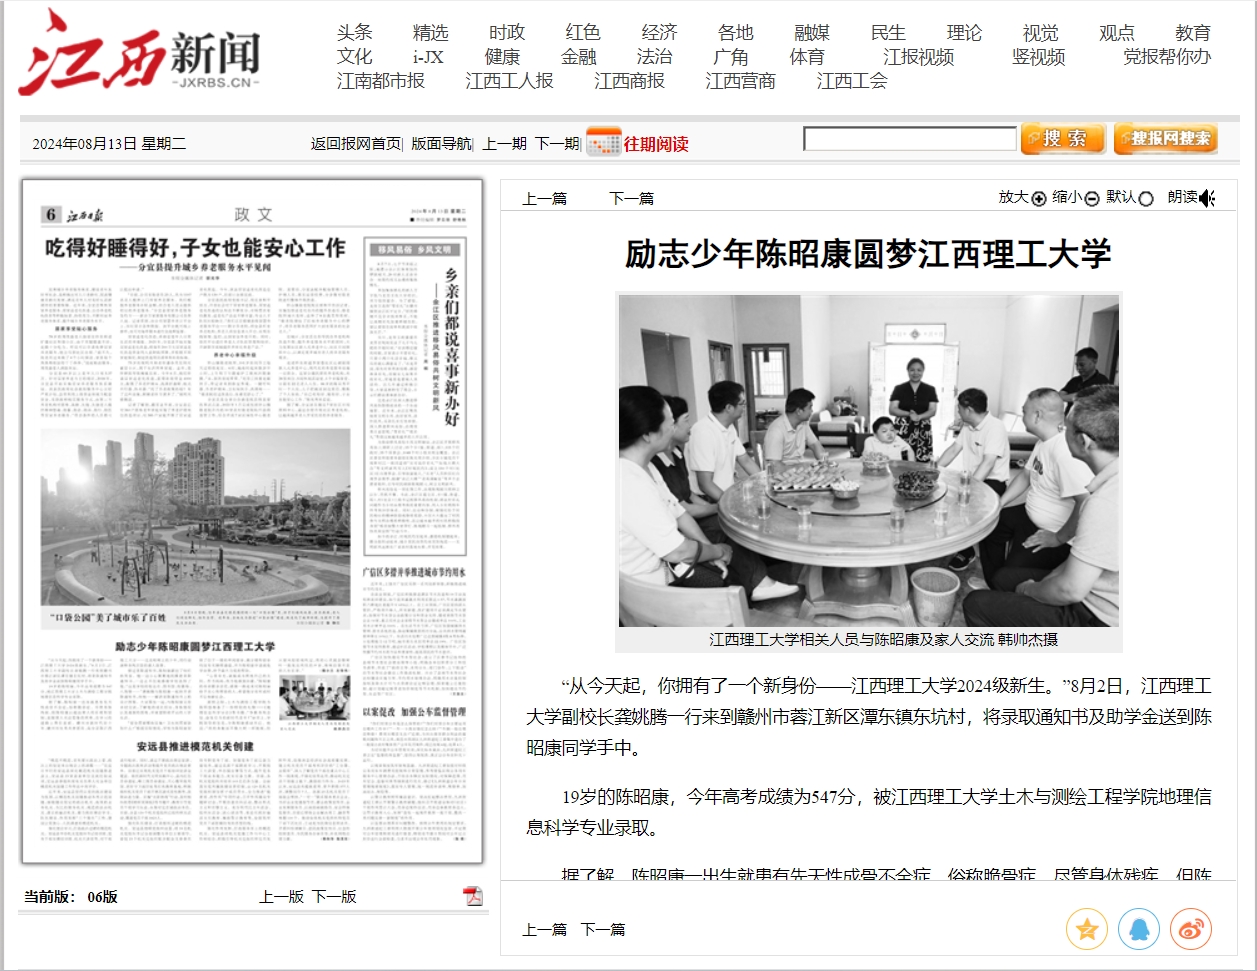Open the 版面导航 page navigation menu
This screenshot has height=971, width=1257.
tap(440, 144)
